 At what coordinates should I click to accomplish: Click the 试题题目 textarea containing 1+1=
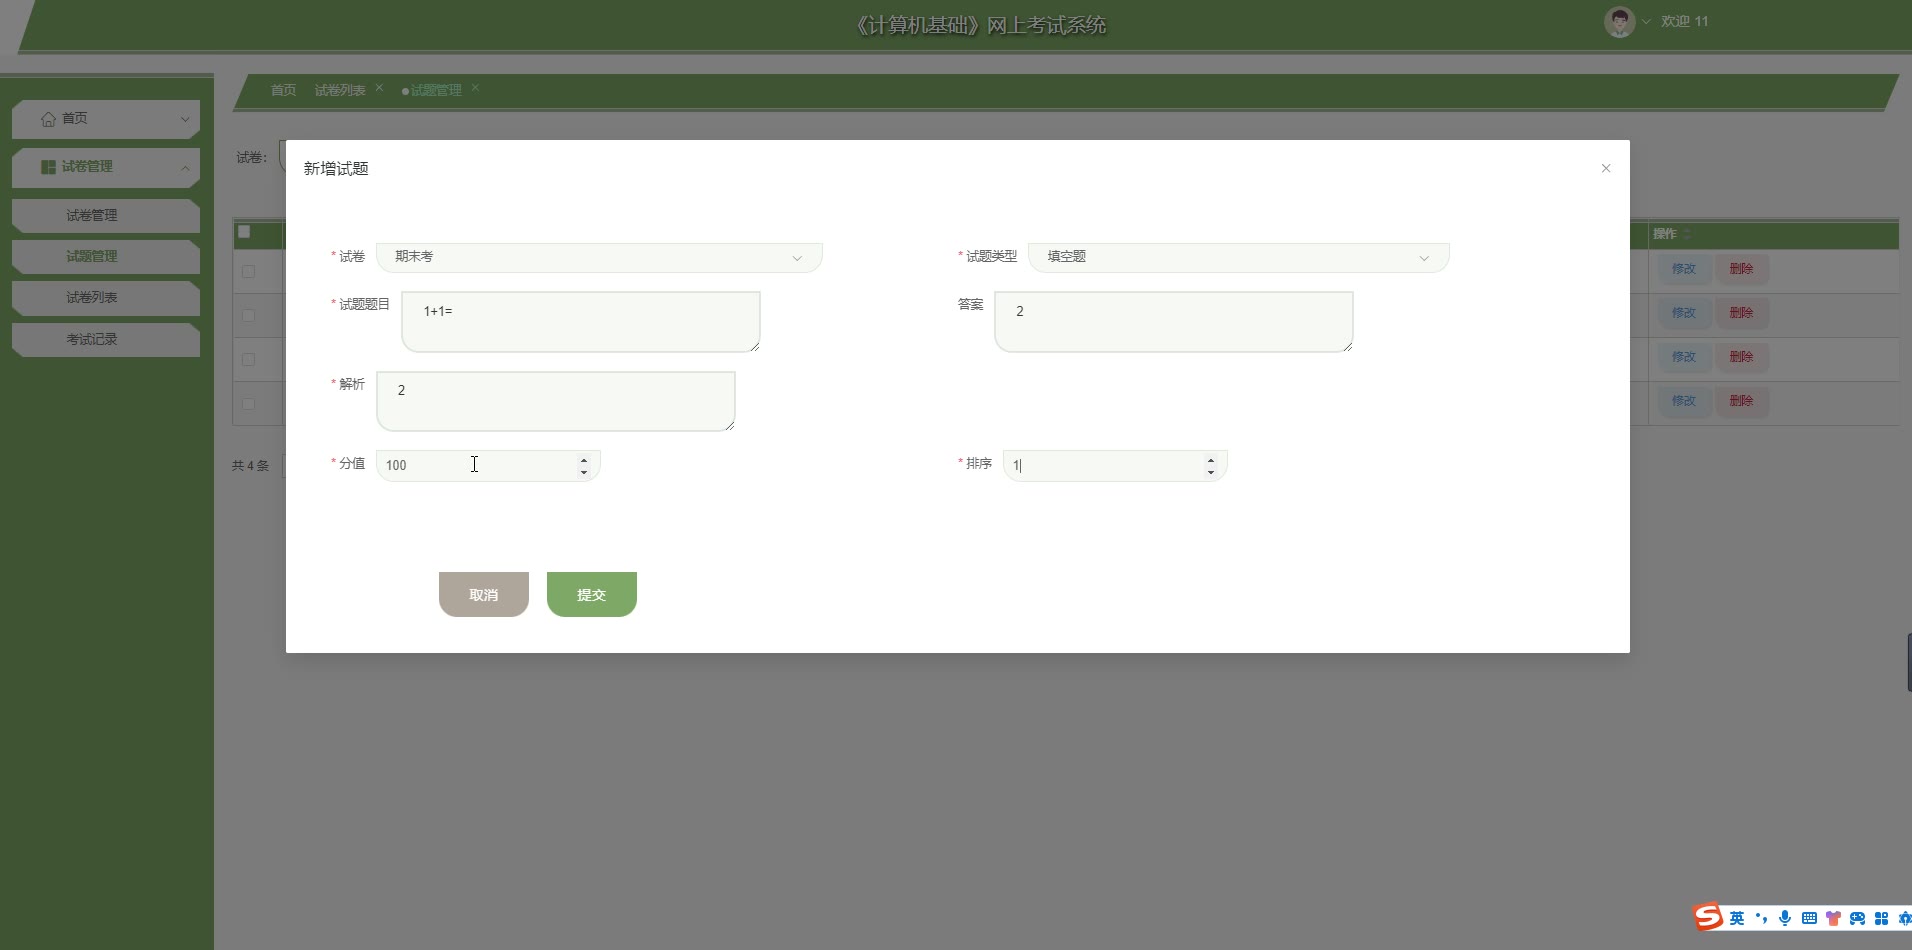point(581,322)
